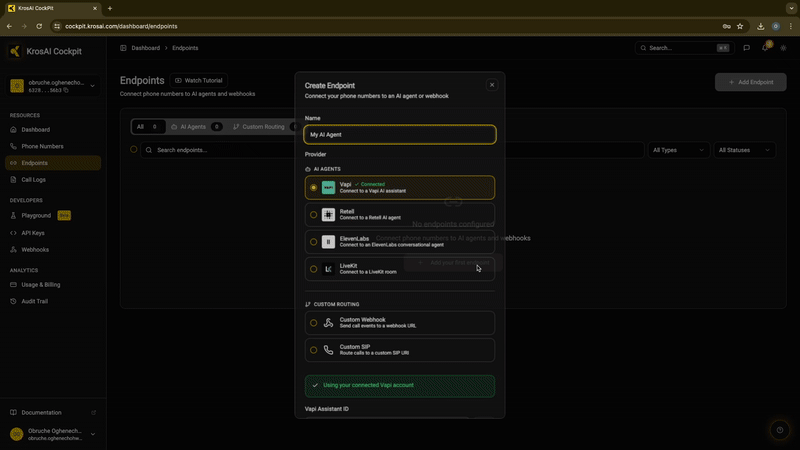Click the Watch Tutorial button

click(200, 80)
